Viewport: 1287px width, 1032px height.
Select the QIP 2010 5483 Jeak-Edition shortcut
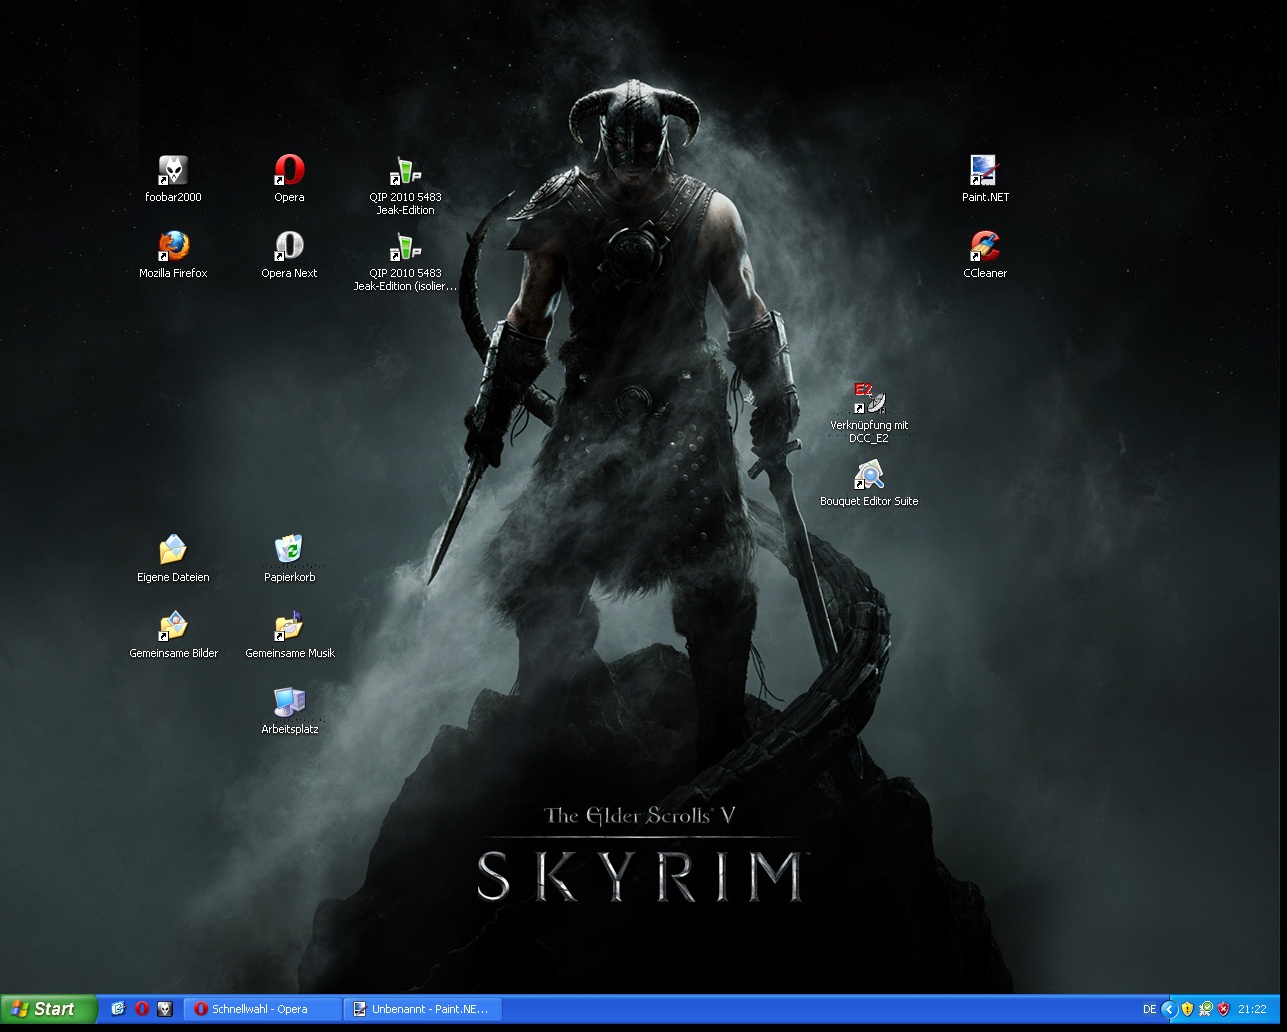click(x=405, y=185)
